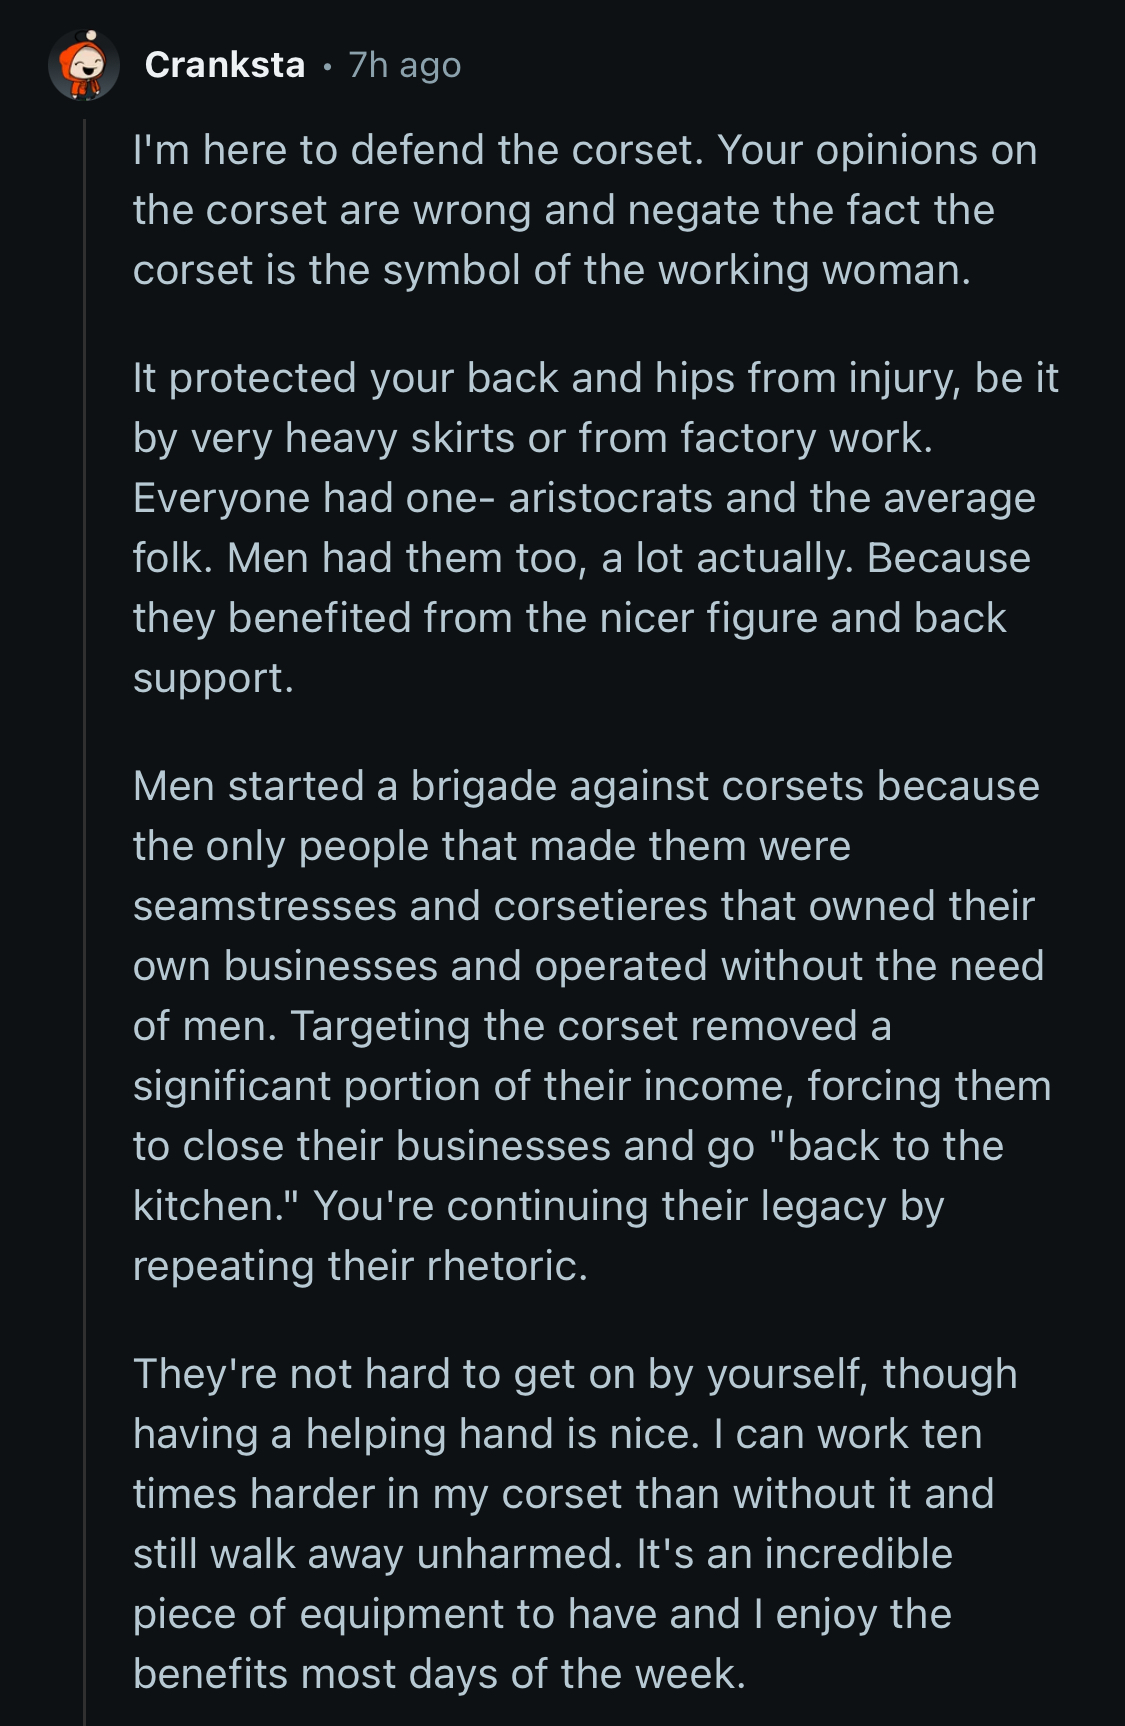Tap the line ending repeating their rhetoric
The height and width of the screenshot is (1726, 1125).
[360, 1267]
